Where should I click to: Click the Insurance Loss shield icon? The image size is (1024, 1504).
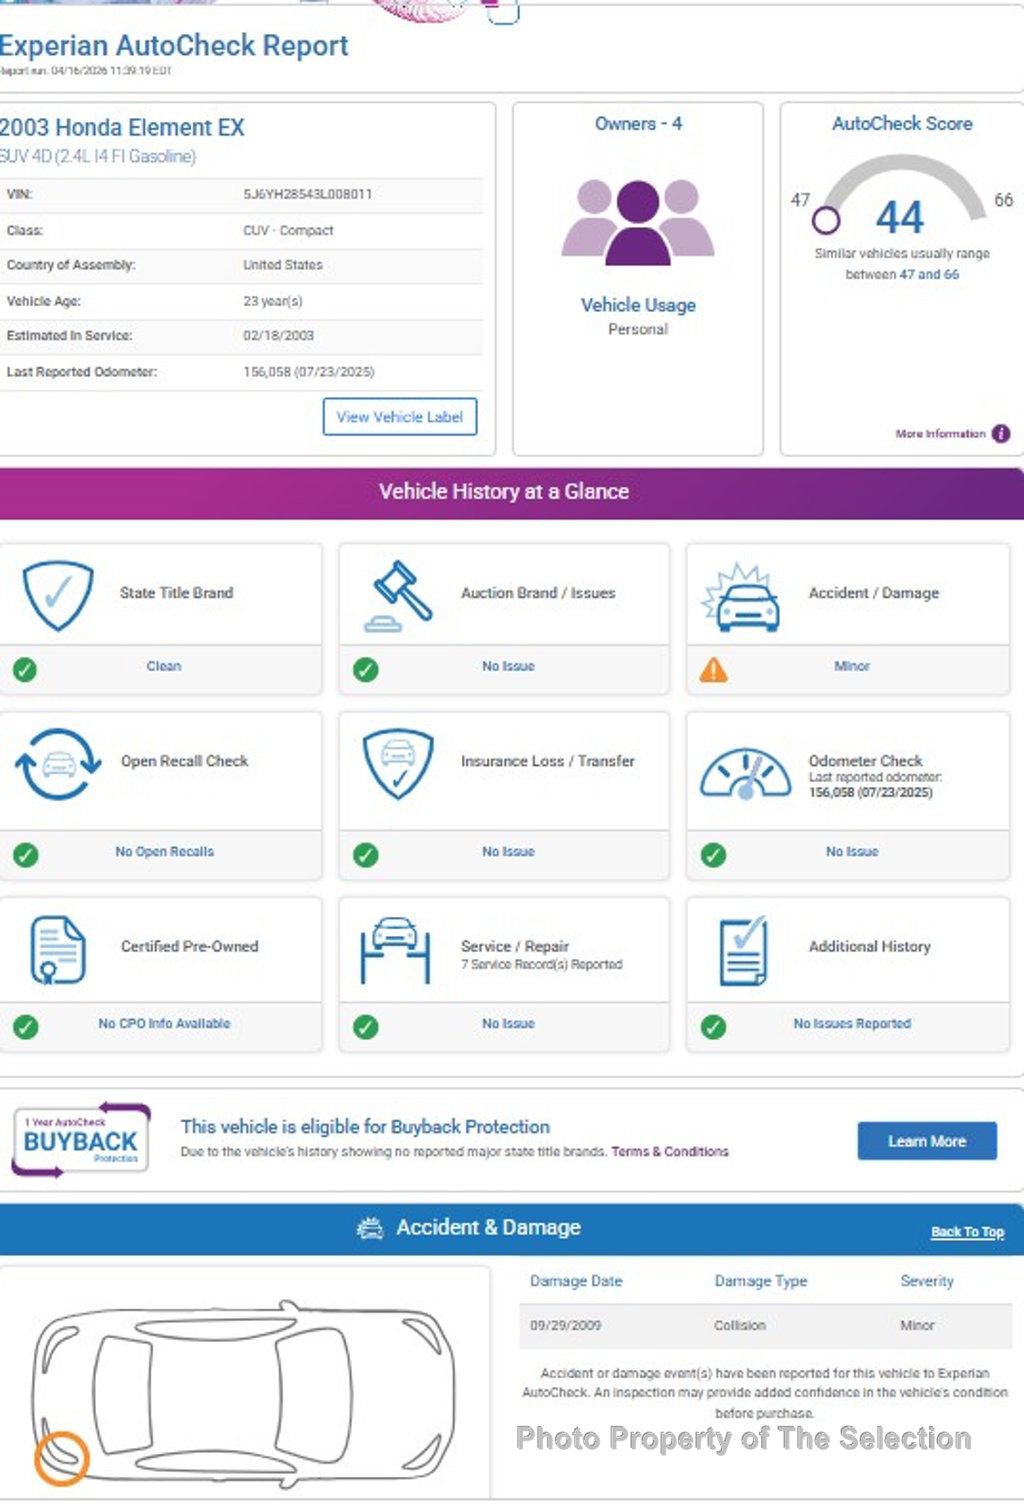point(398,764)
